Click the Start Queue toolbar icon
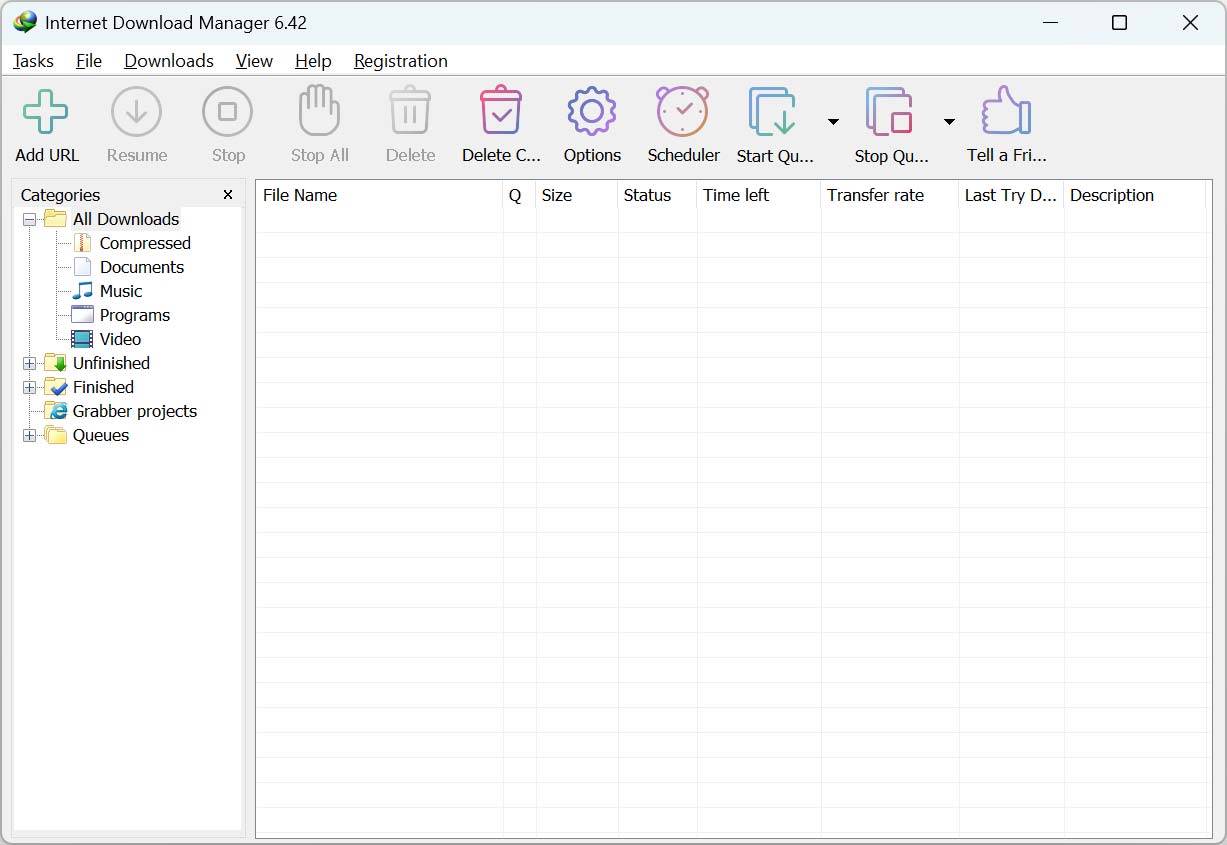Image resolution: width=1227 pixels, height=845 pixels. [x=773, y=112]
